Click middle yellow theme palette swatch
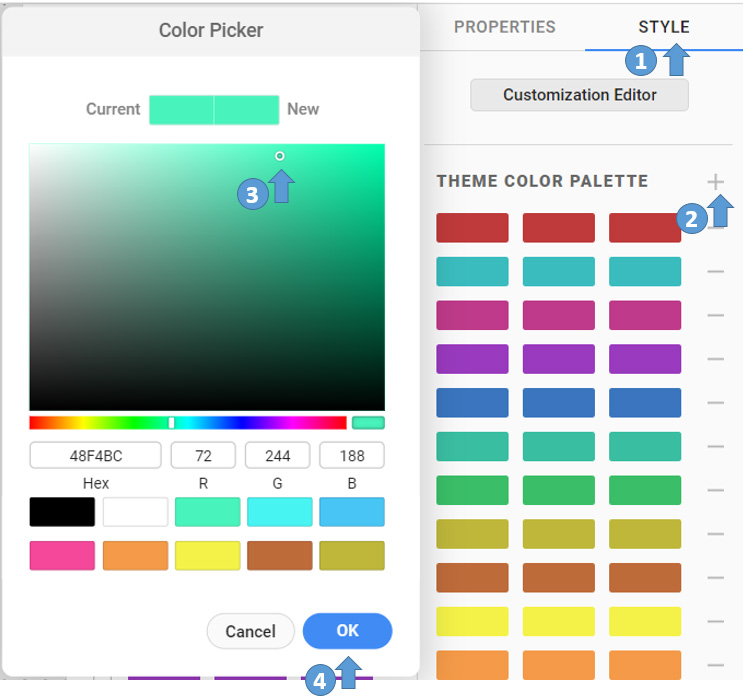The height and width of the screenshot is (700, 743). pos(559,621)
